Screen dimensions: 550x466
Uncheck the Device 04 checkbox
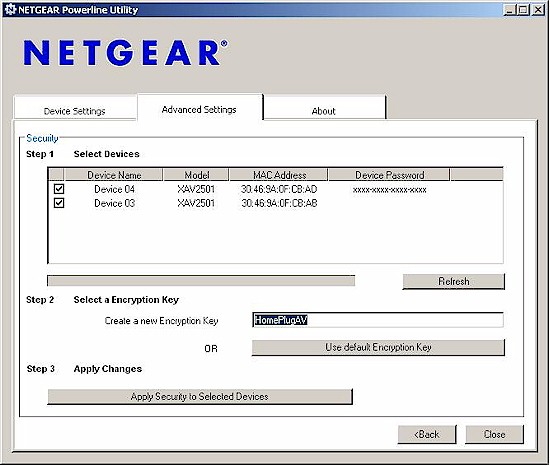coord(59,189)
